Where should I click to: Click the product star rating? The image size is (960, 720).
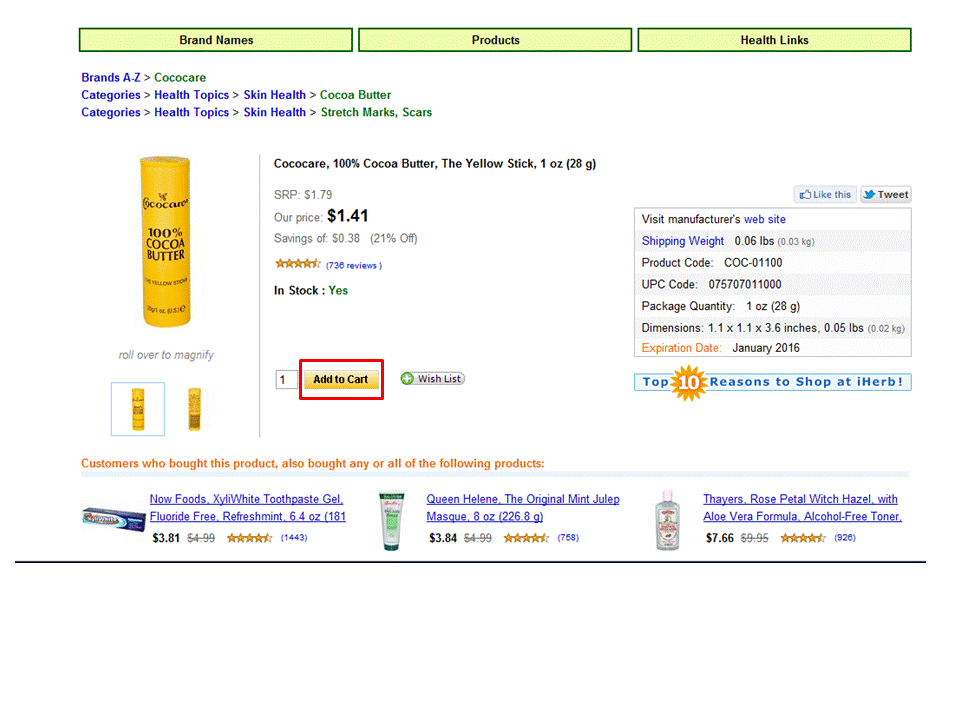click(298, 264)
